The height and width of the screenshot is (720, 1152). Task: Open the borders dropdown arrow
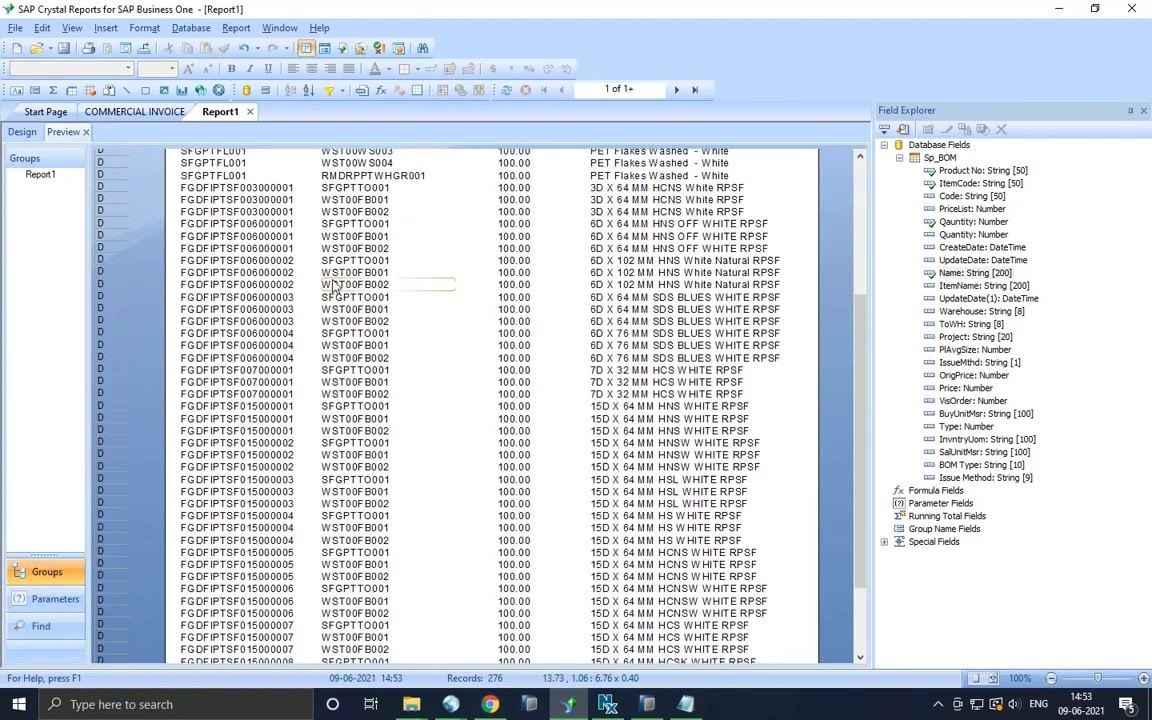click(x=417, y=69)
